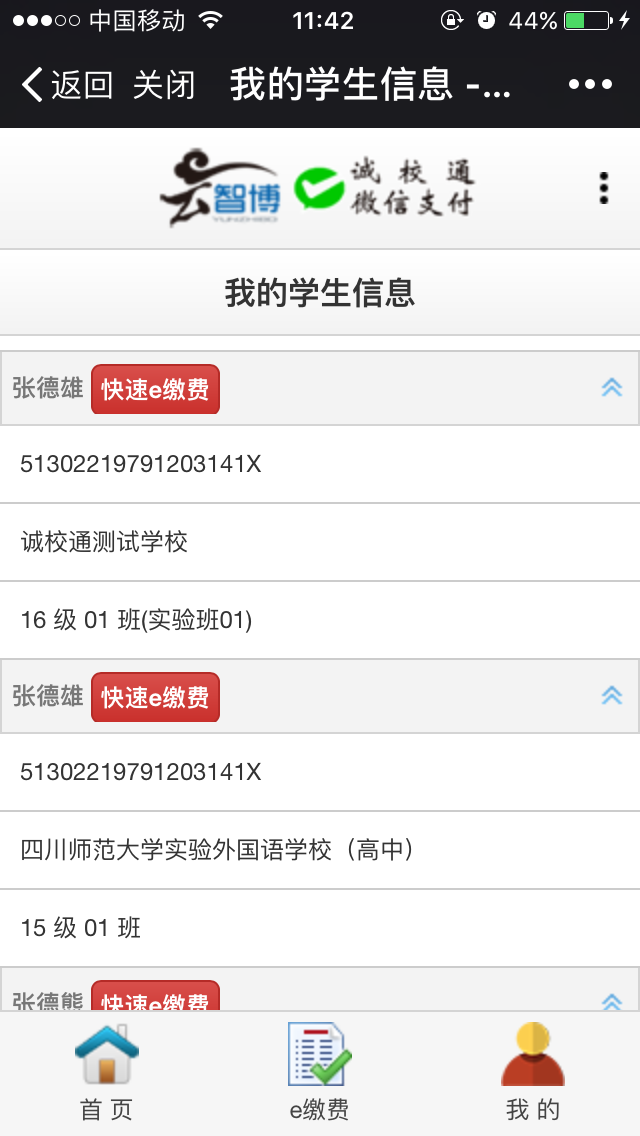Select the 诚校通测试学校 school row
This screenshot has width=640, height=1136.
pyautogui.click(x=320, y=542)
